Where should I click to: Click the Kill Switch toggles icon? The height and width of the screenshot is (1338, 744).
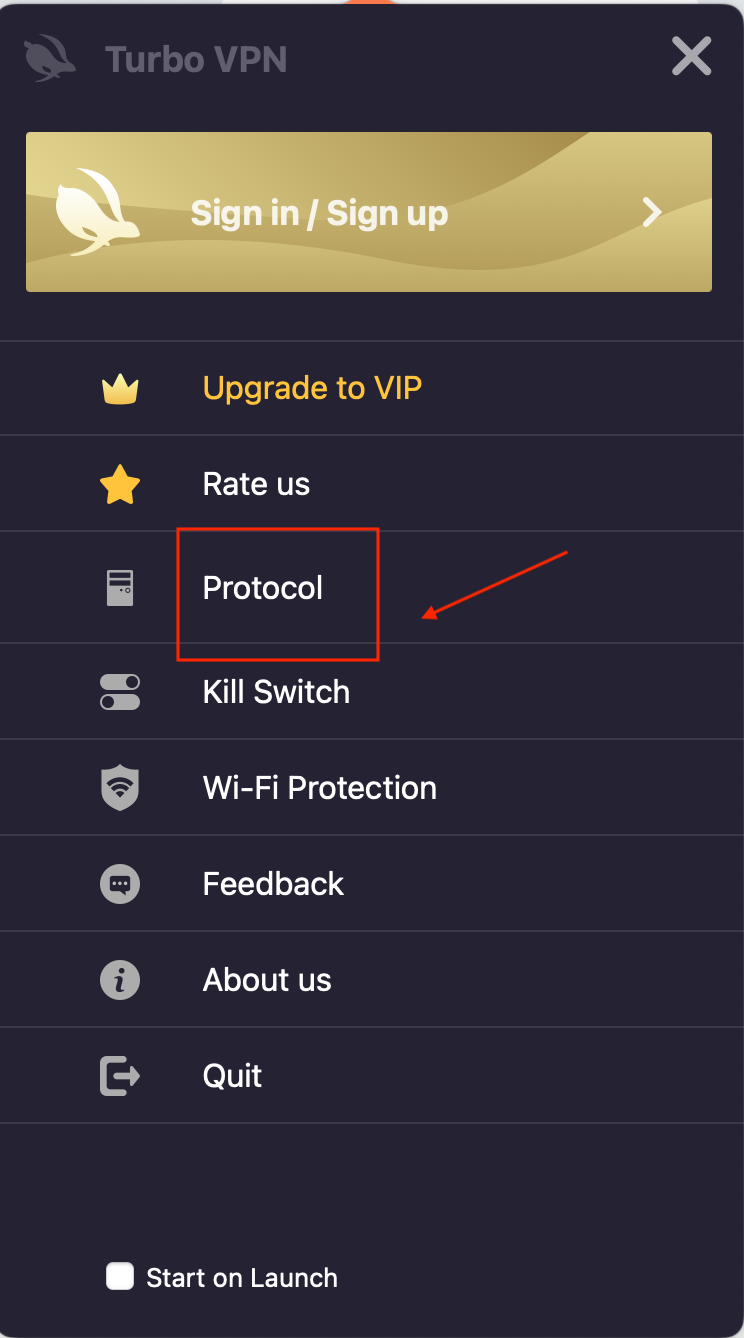click(x=120, y=692)
